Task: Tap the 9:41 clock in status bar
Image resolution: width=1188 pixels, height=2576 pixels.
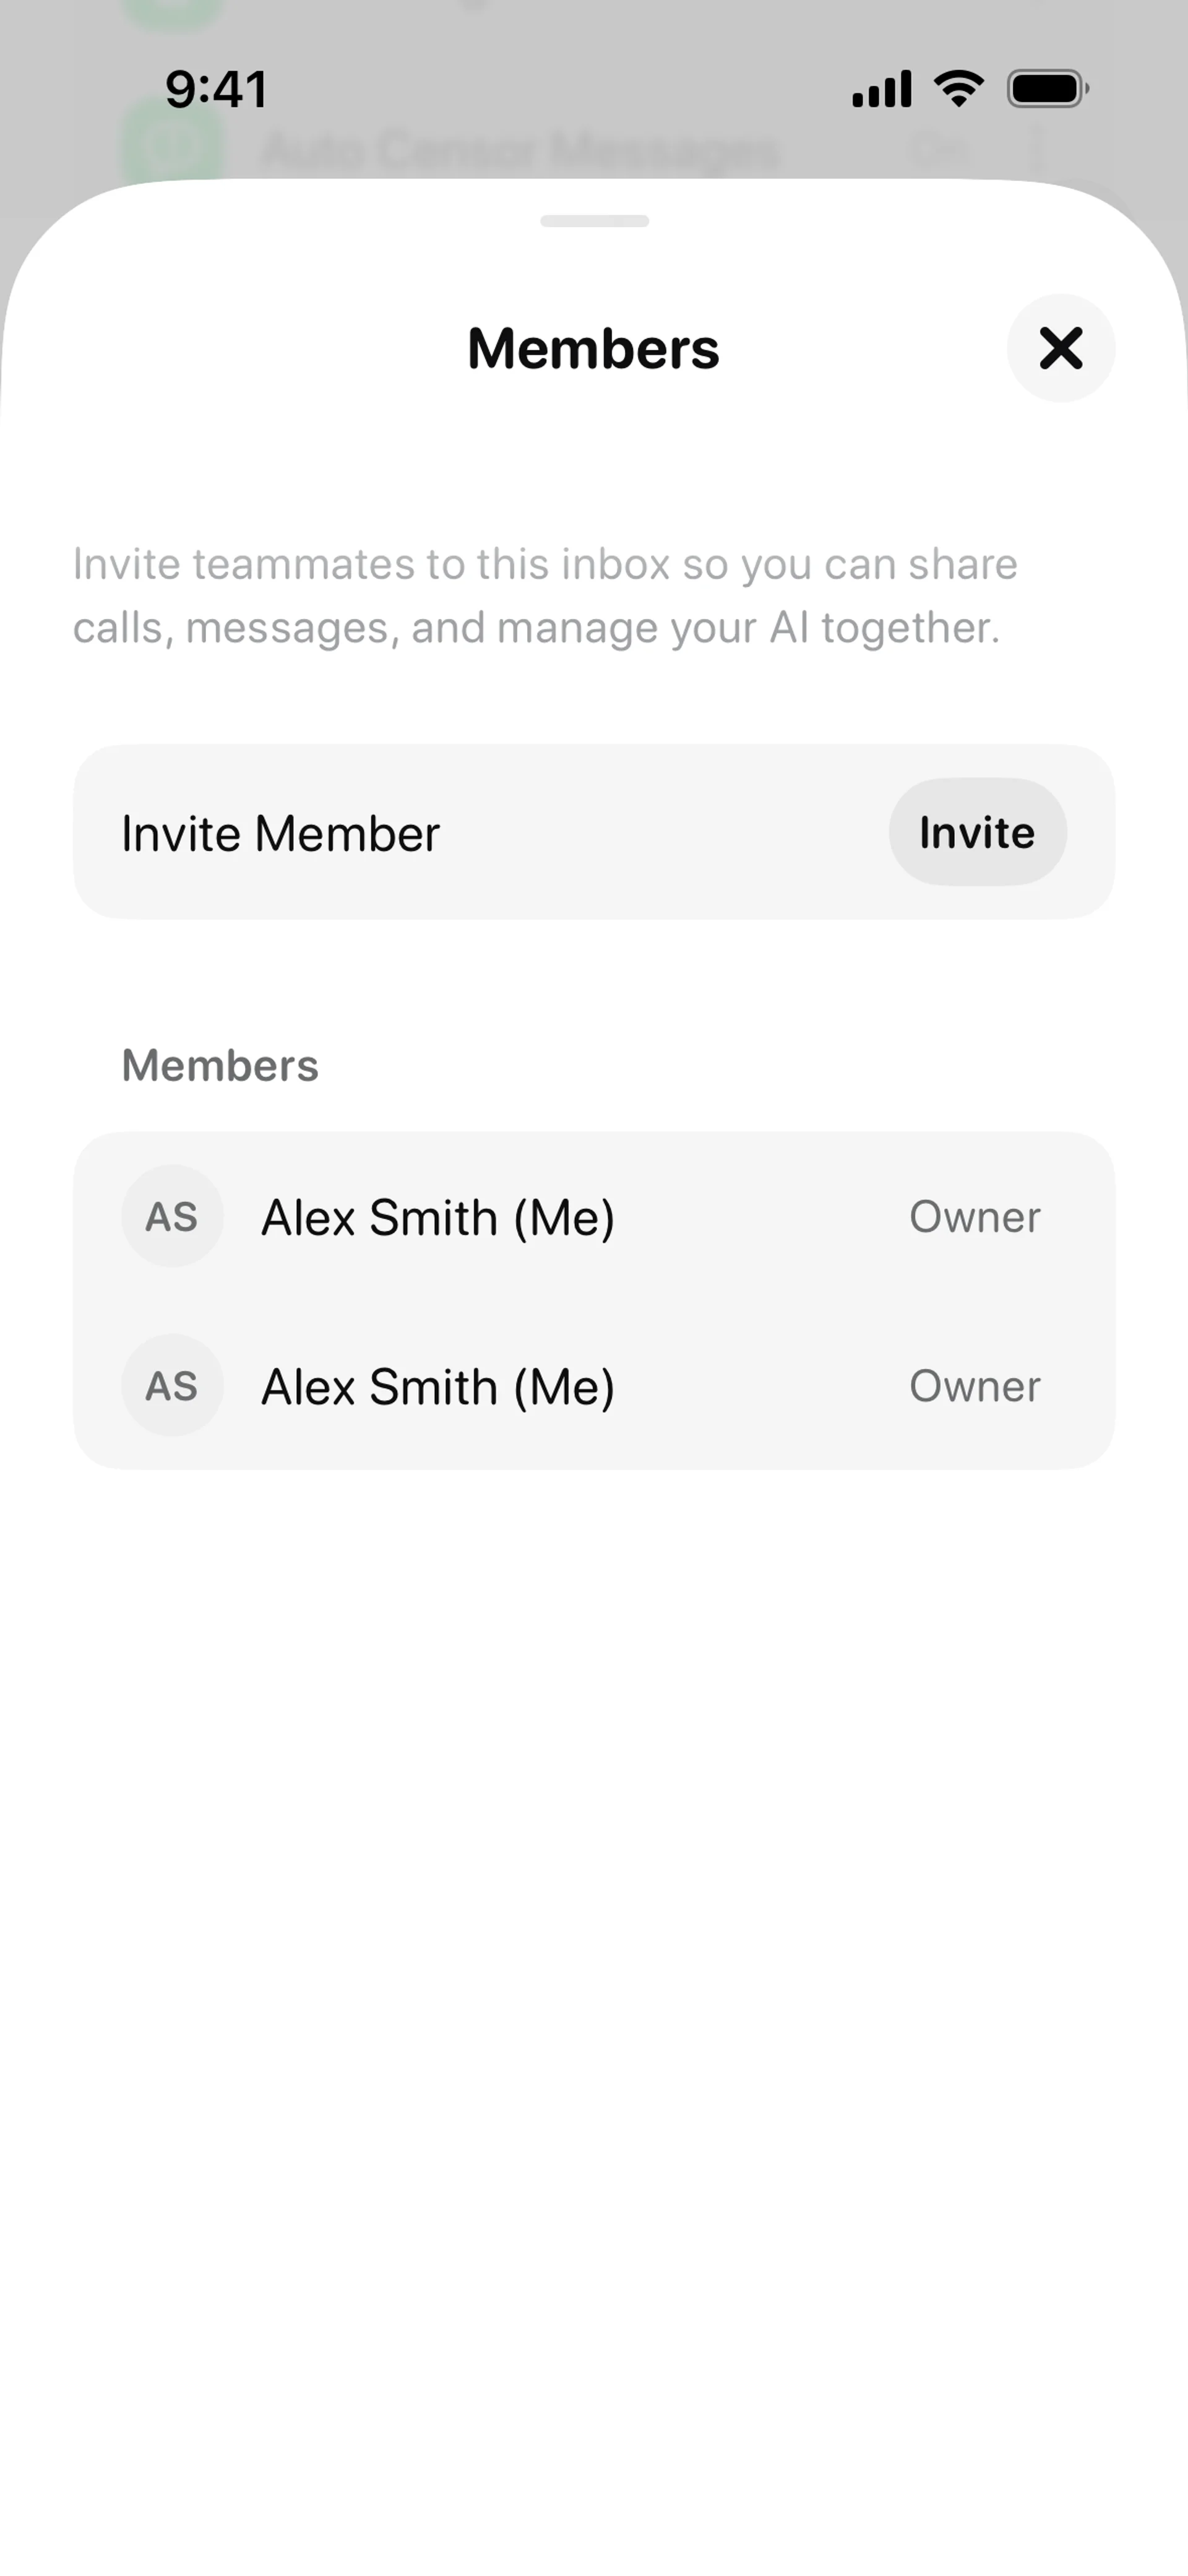Action: point(216,89)
